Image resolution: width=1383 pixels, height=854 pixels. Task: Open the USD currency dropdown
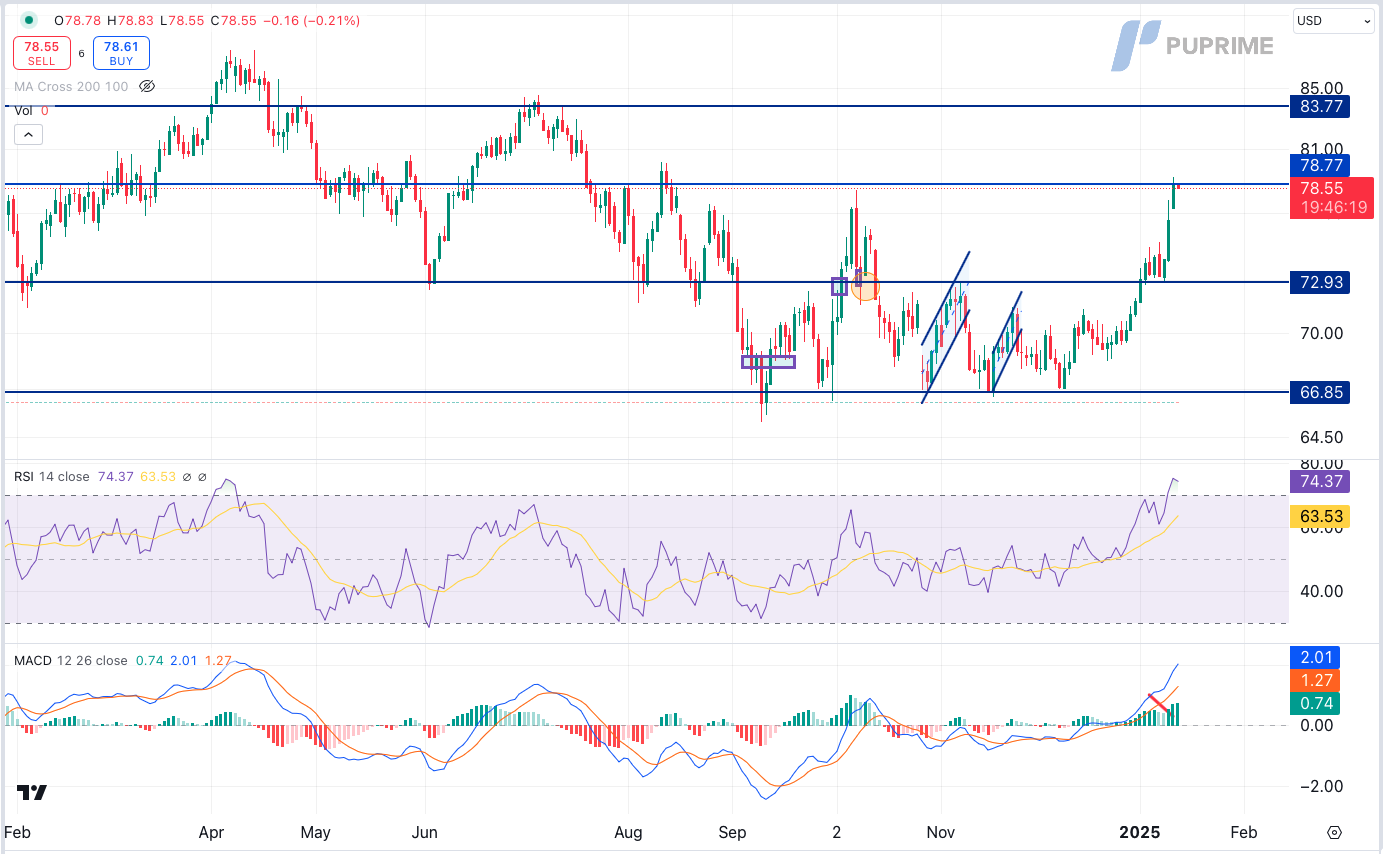pos(1334,20)
